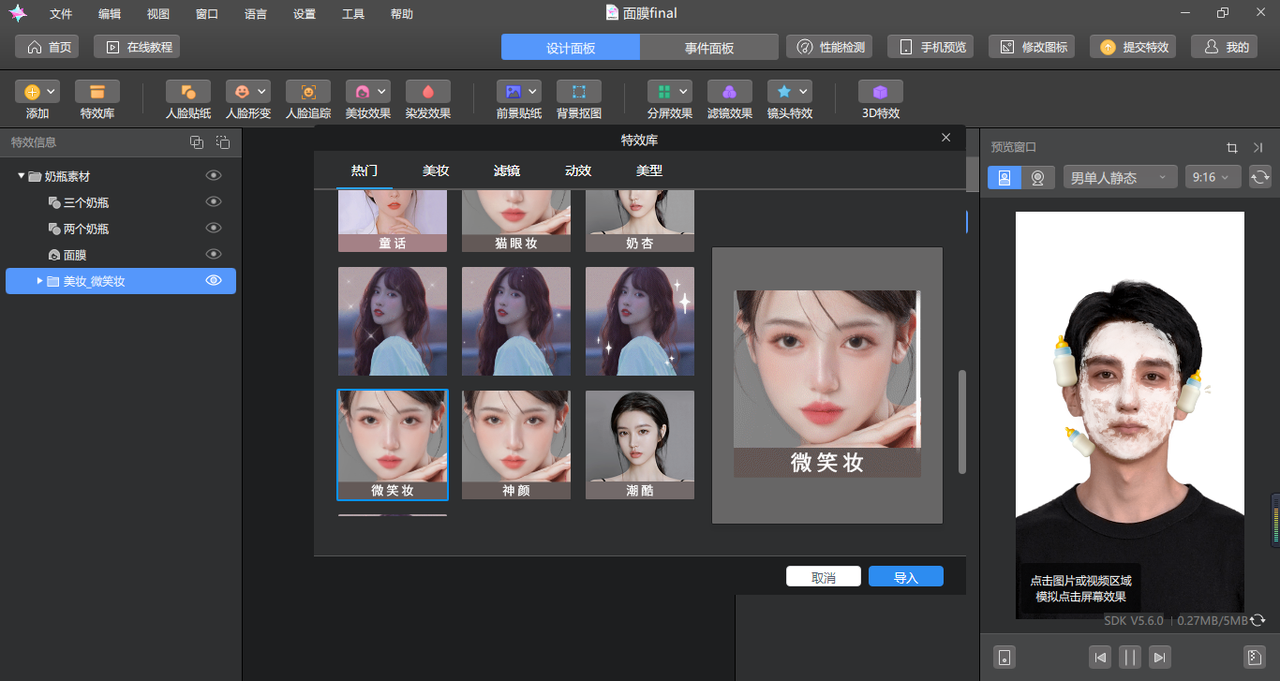Screen dimensions: 1280x681
Task: Click the 染发效果 hair dye icon
Action: (x=428, y=92)
